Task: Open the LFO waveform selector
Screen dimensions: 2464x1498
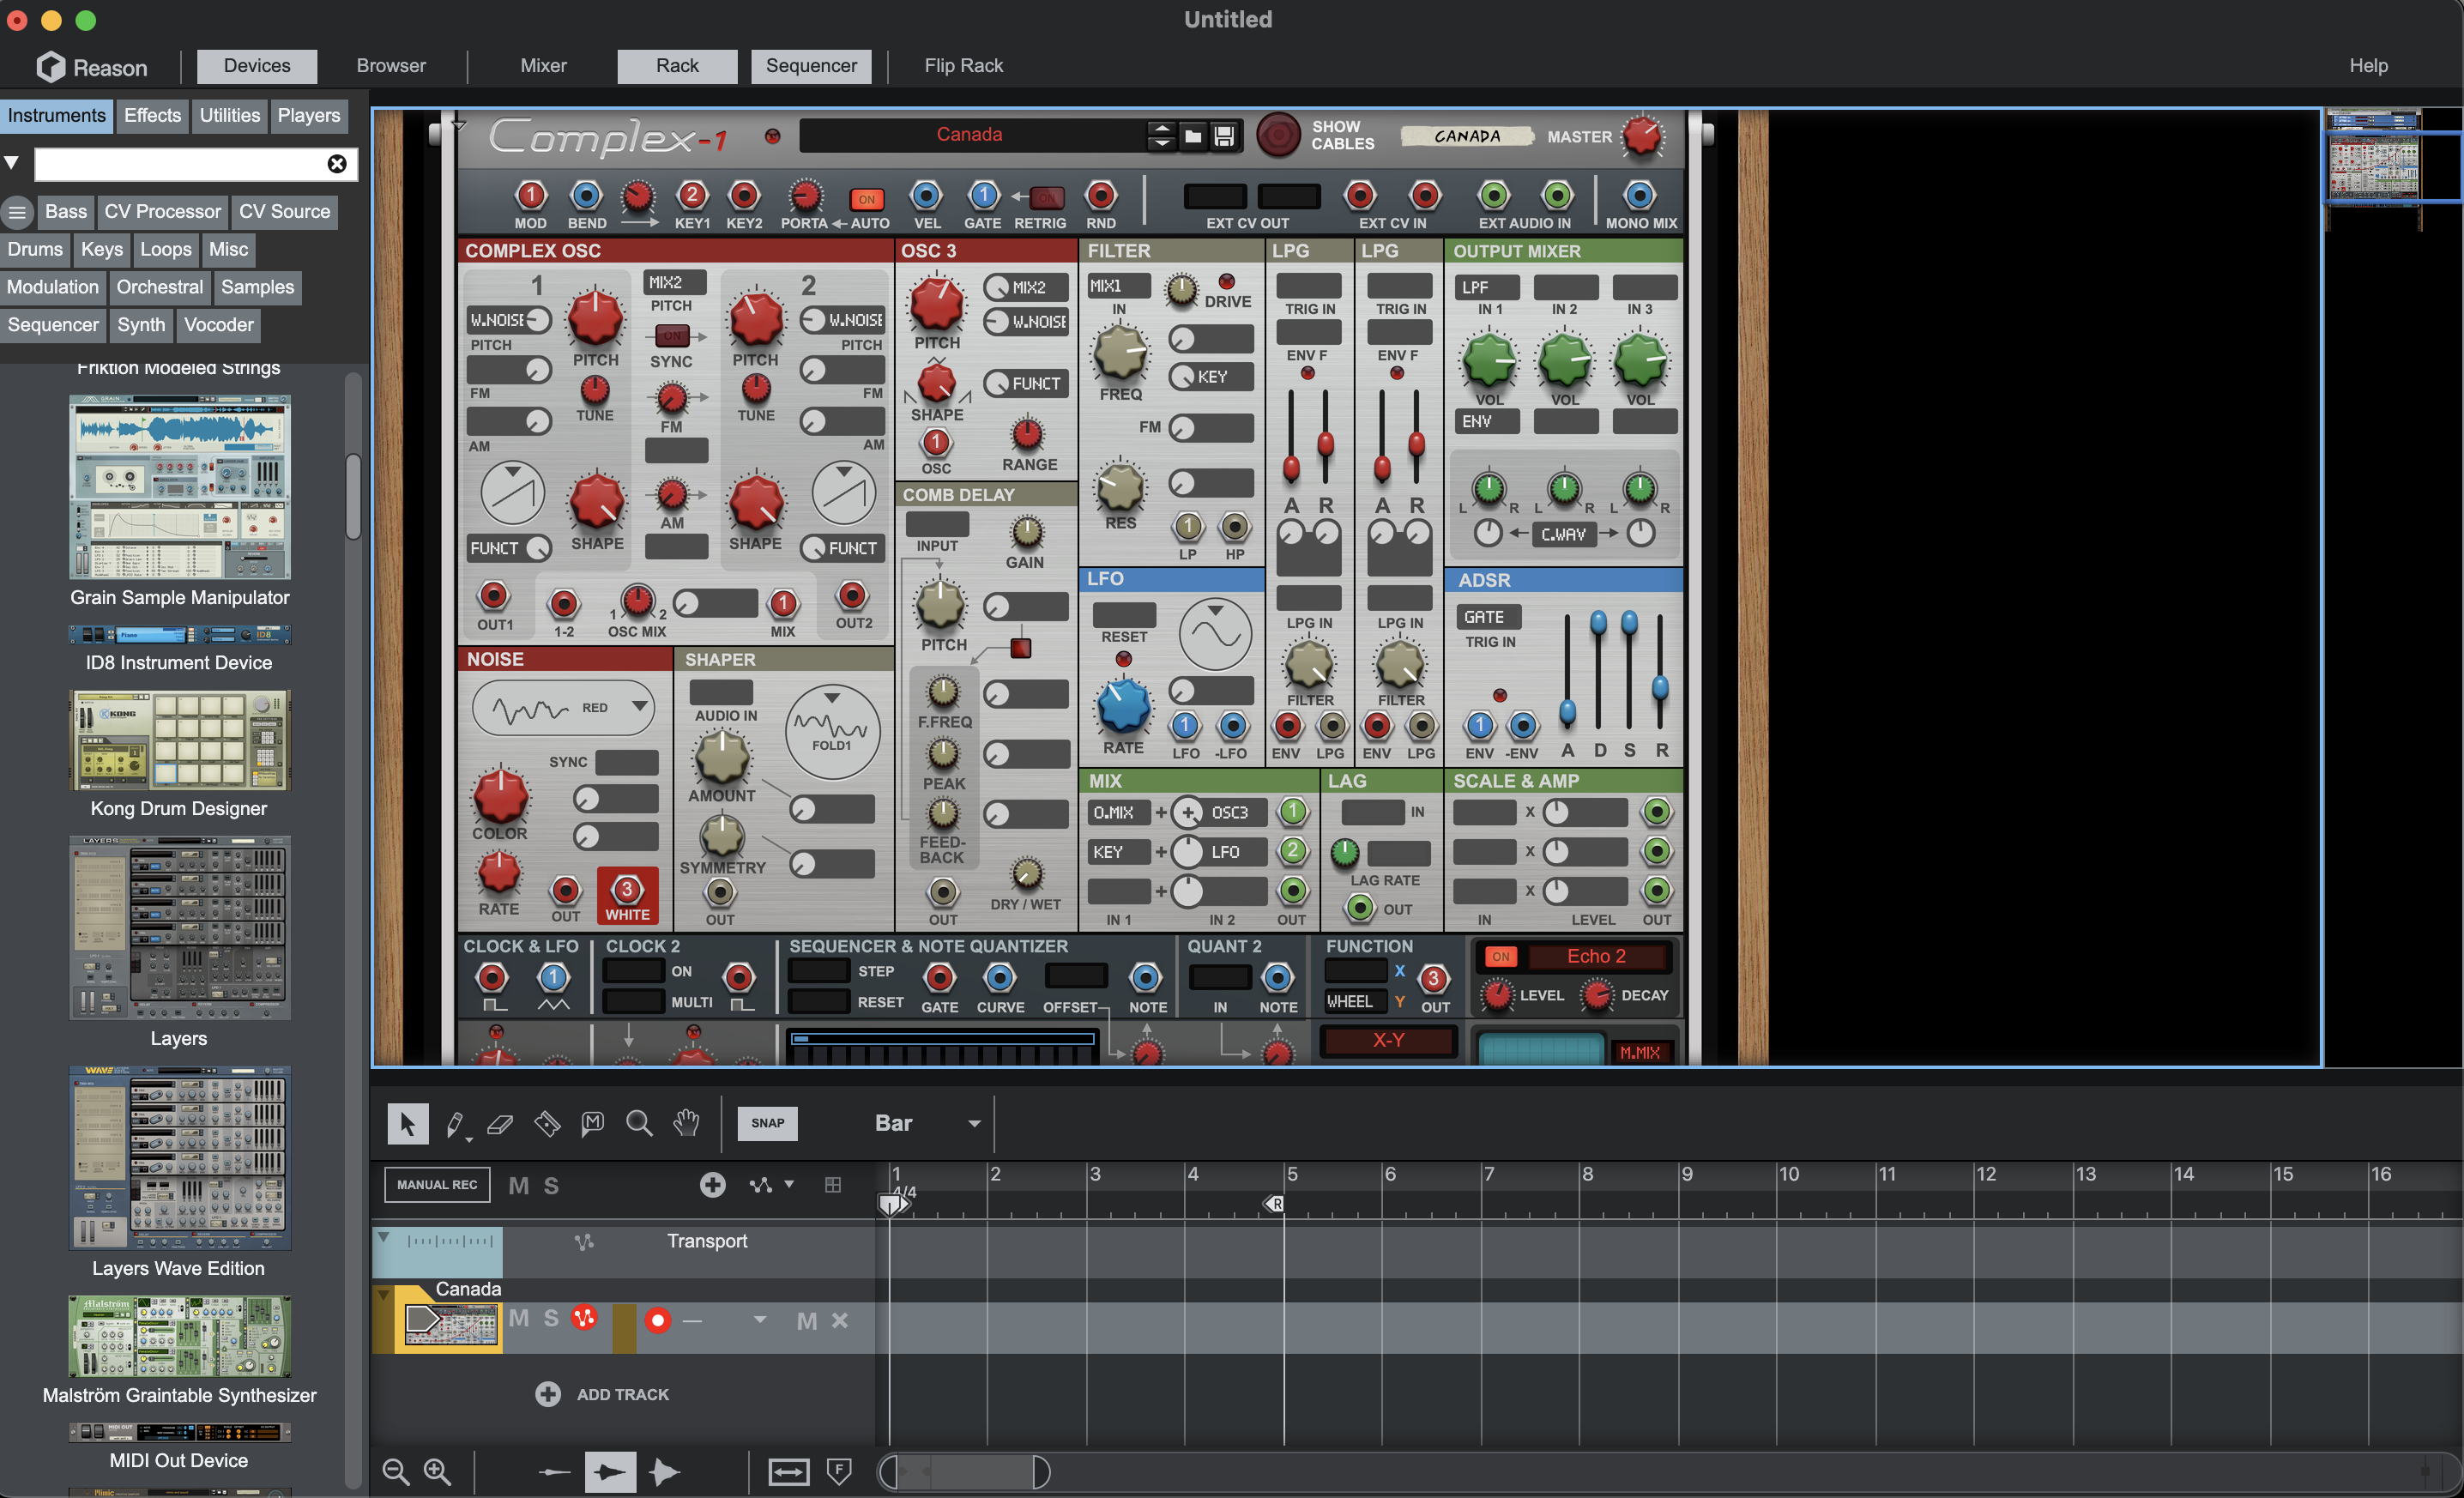Action: [x=1215, y=634]
